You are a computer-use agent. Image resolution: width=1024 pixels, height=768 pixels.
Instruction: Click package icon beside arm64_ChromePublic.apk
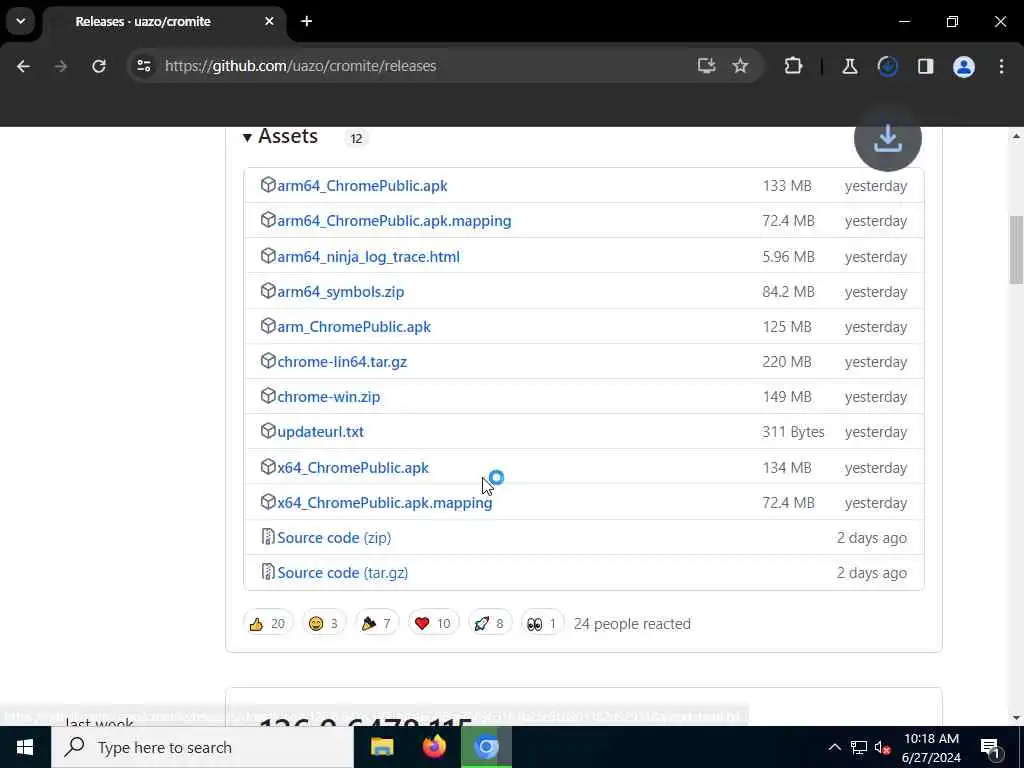(268, 185)
